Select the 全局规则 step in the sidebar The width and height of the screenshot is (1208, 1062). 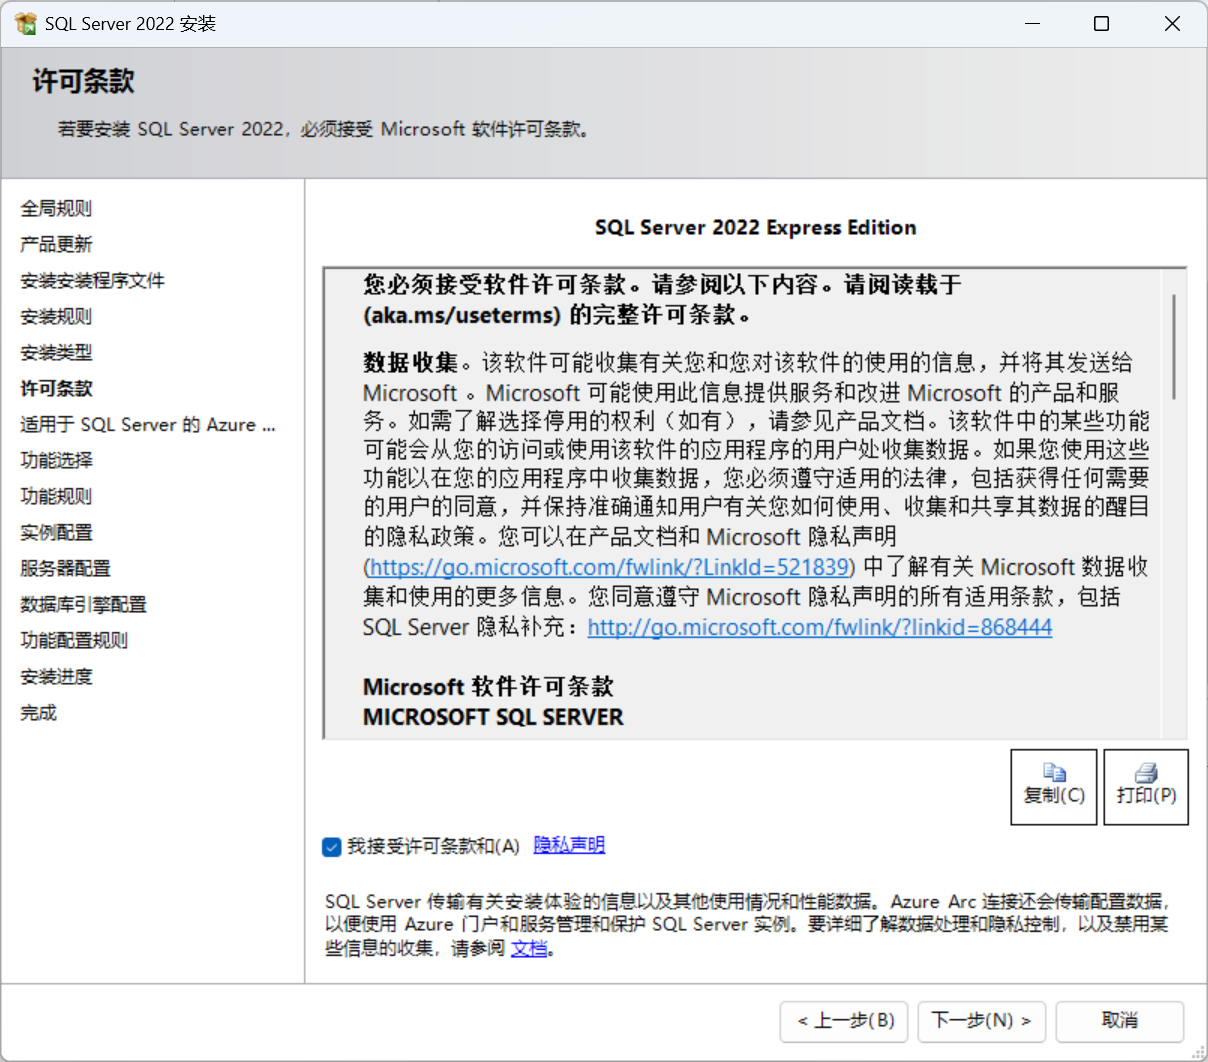56,208
